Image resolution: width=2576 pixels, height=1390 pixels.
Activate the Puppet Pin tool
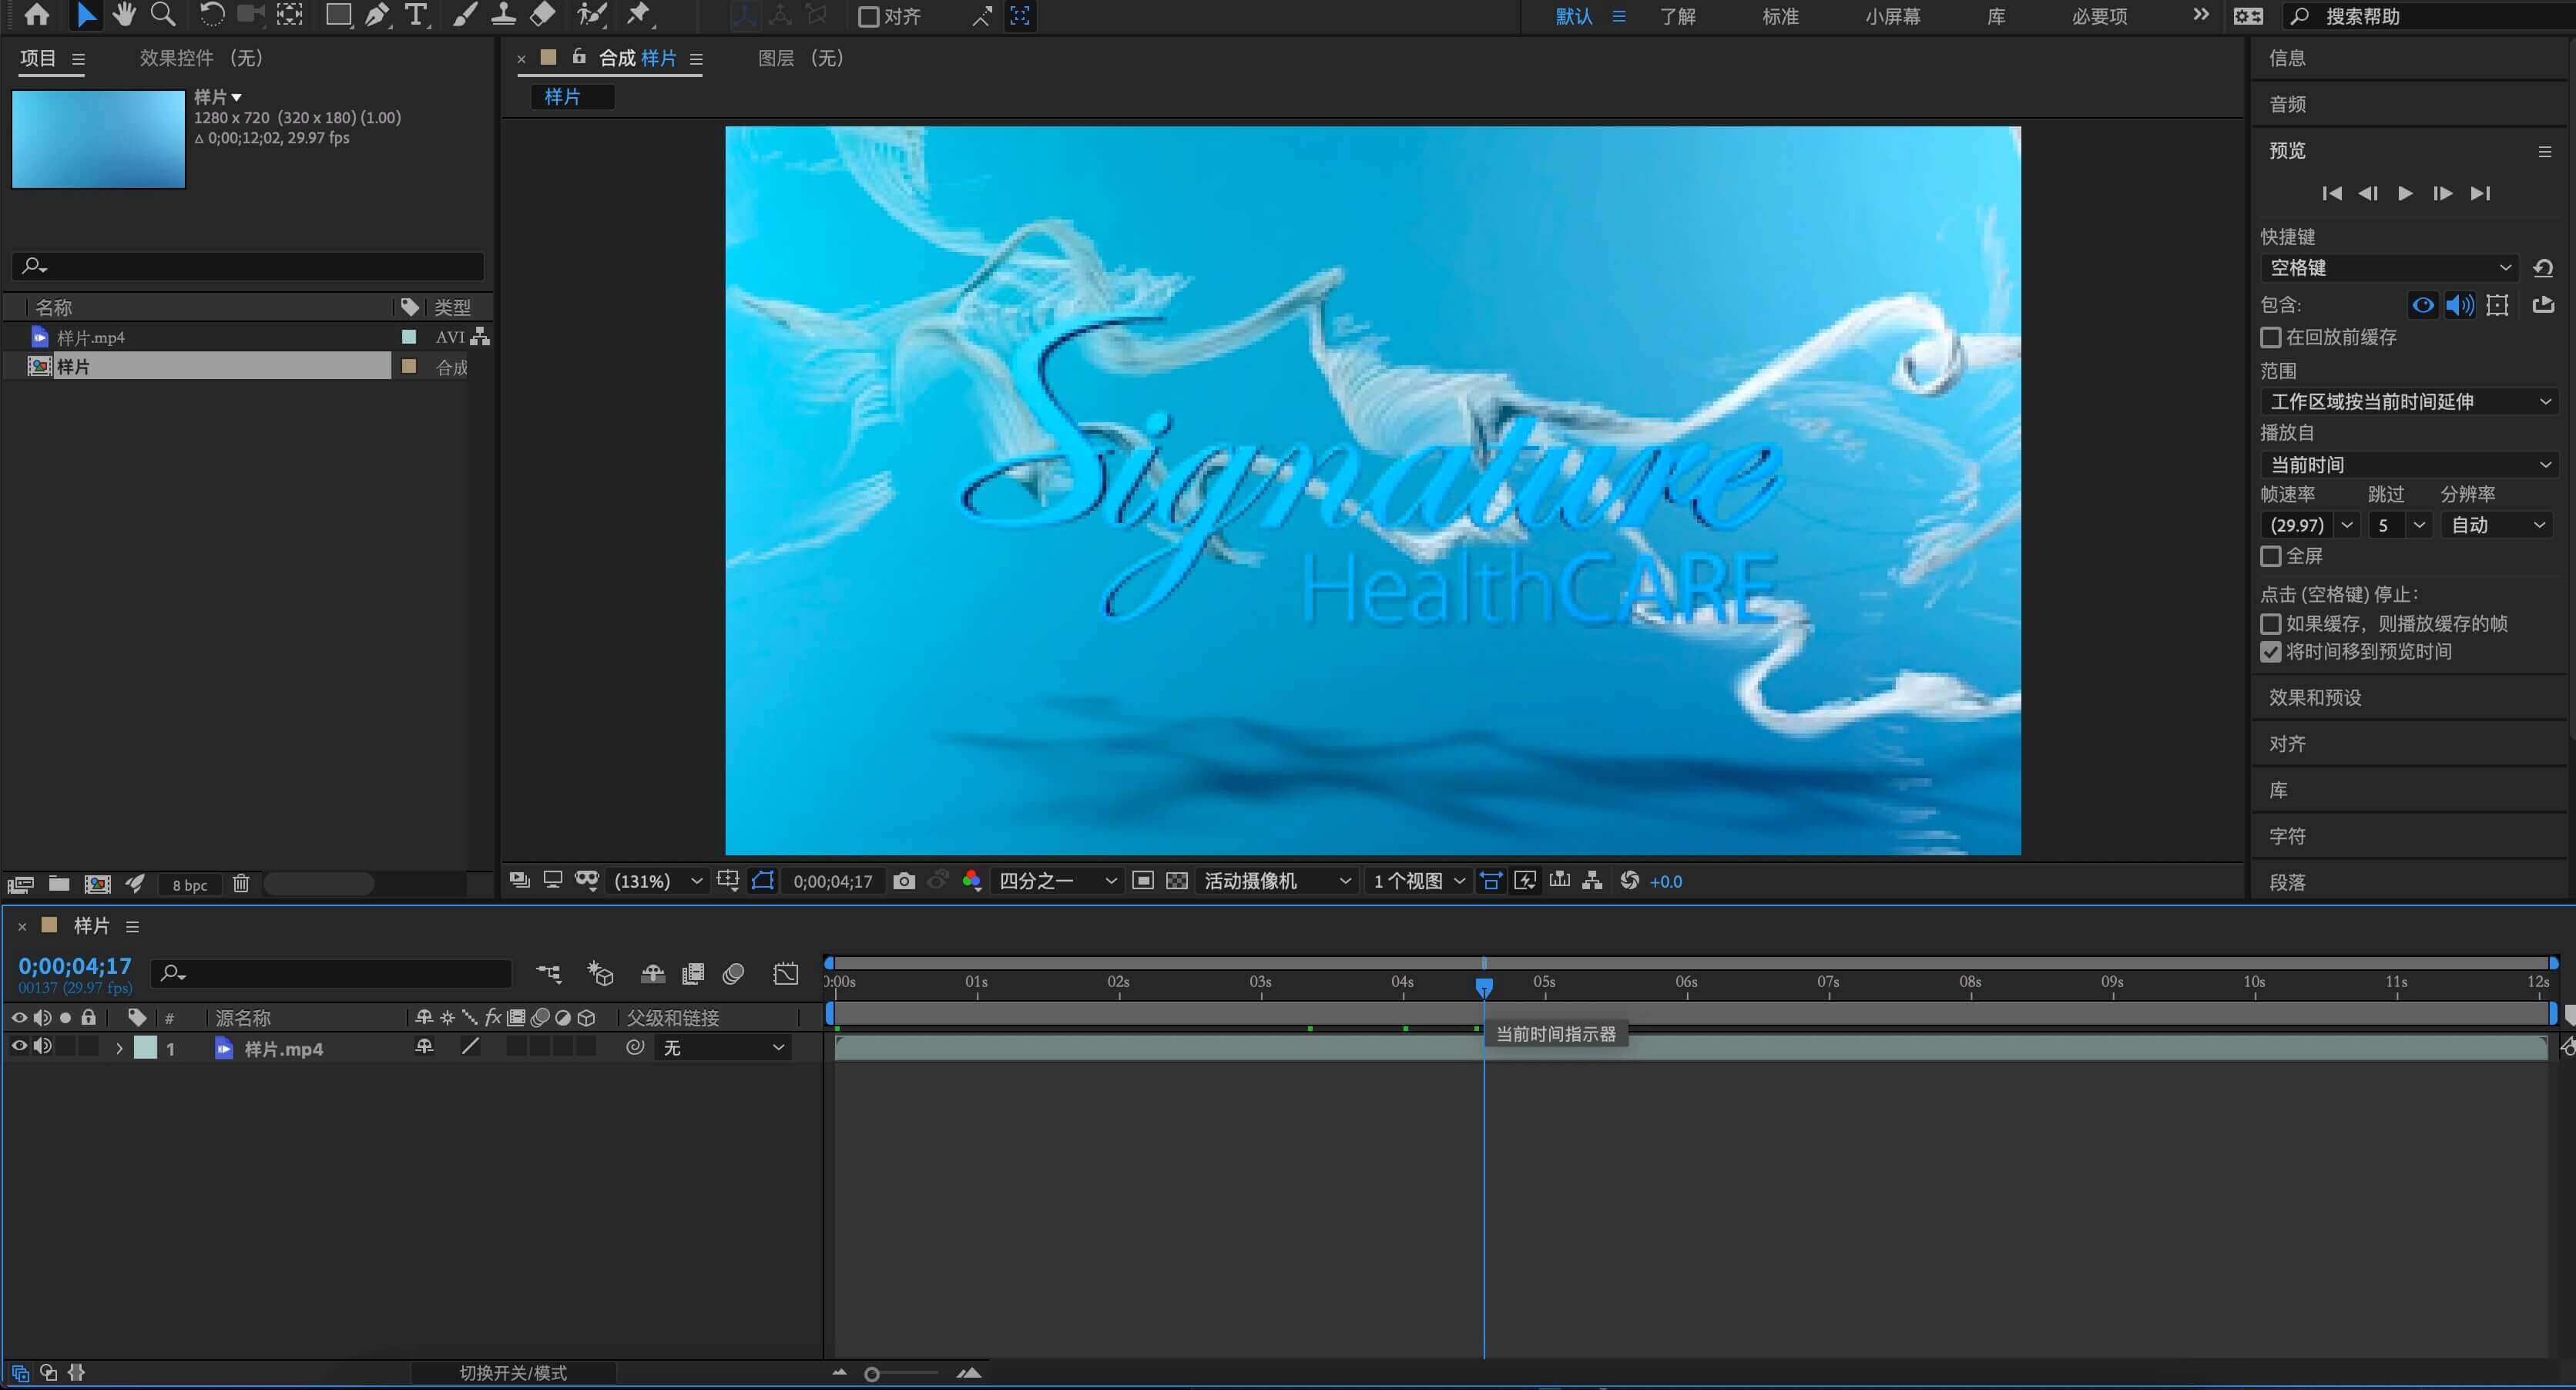(x=638, y=15)
